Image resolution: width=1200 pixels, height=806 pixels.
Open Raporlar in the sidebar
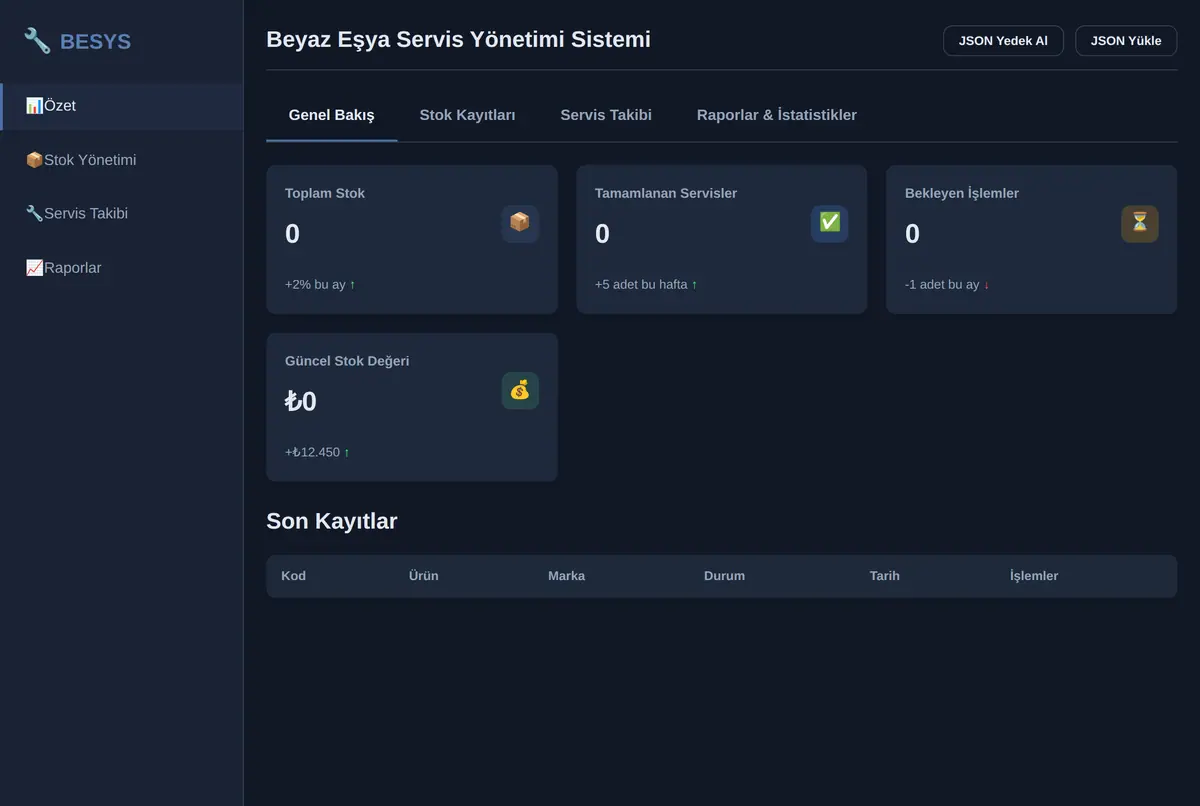pos(121,268)
